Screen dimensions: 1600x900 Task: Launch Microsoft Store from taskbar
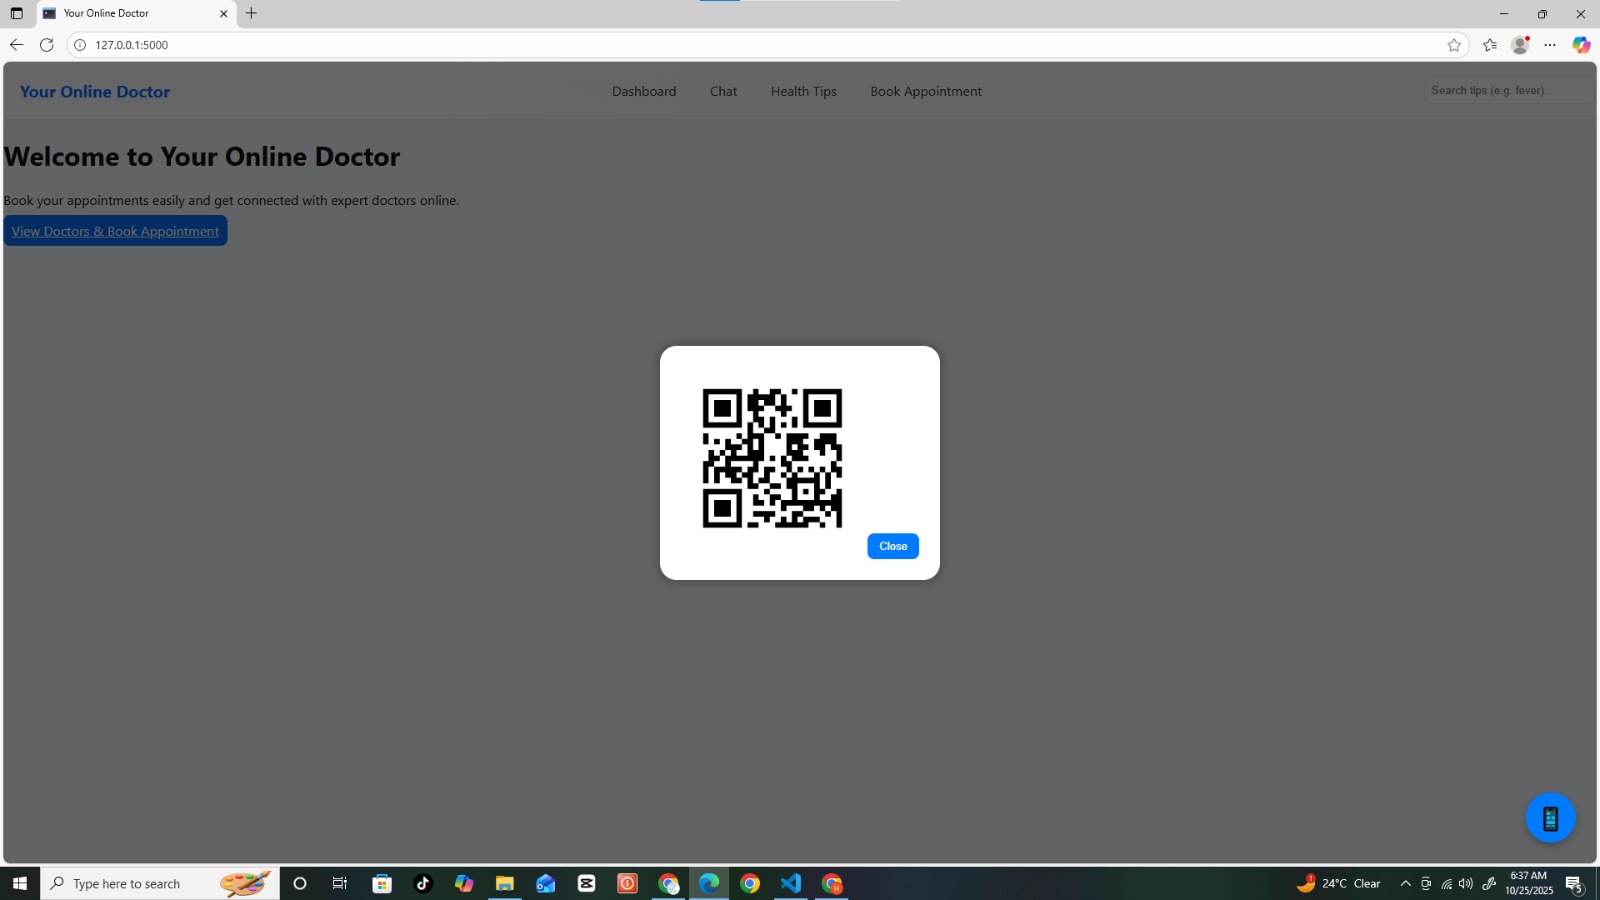(382, 883)
